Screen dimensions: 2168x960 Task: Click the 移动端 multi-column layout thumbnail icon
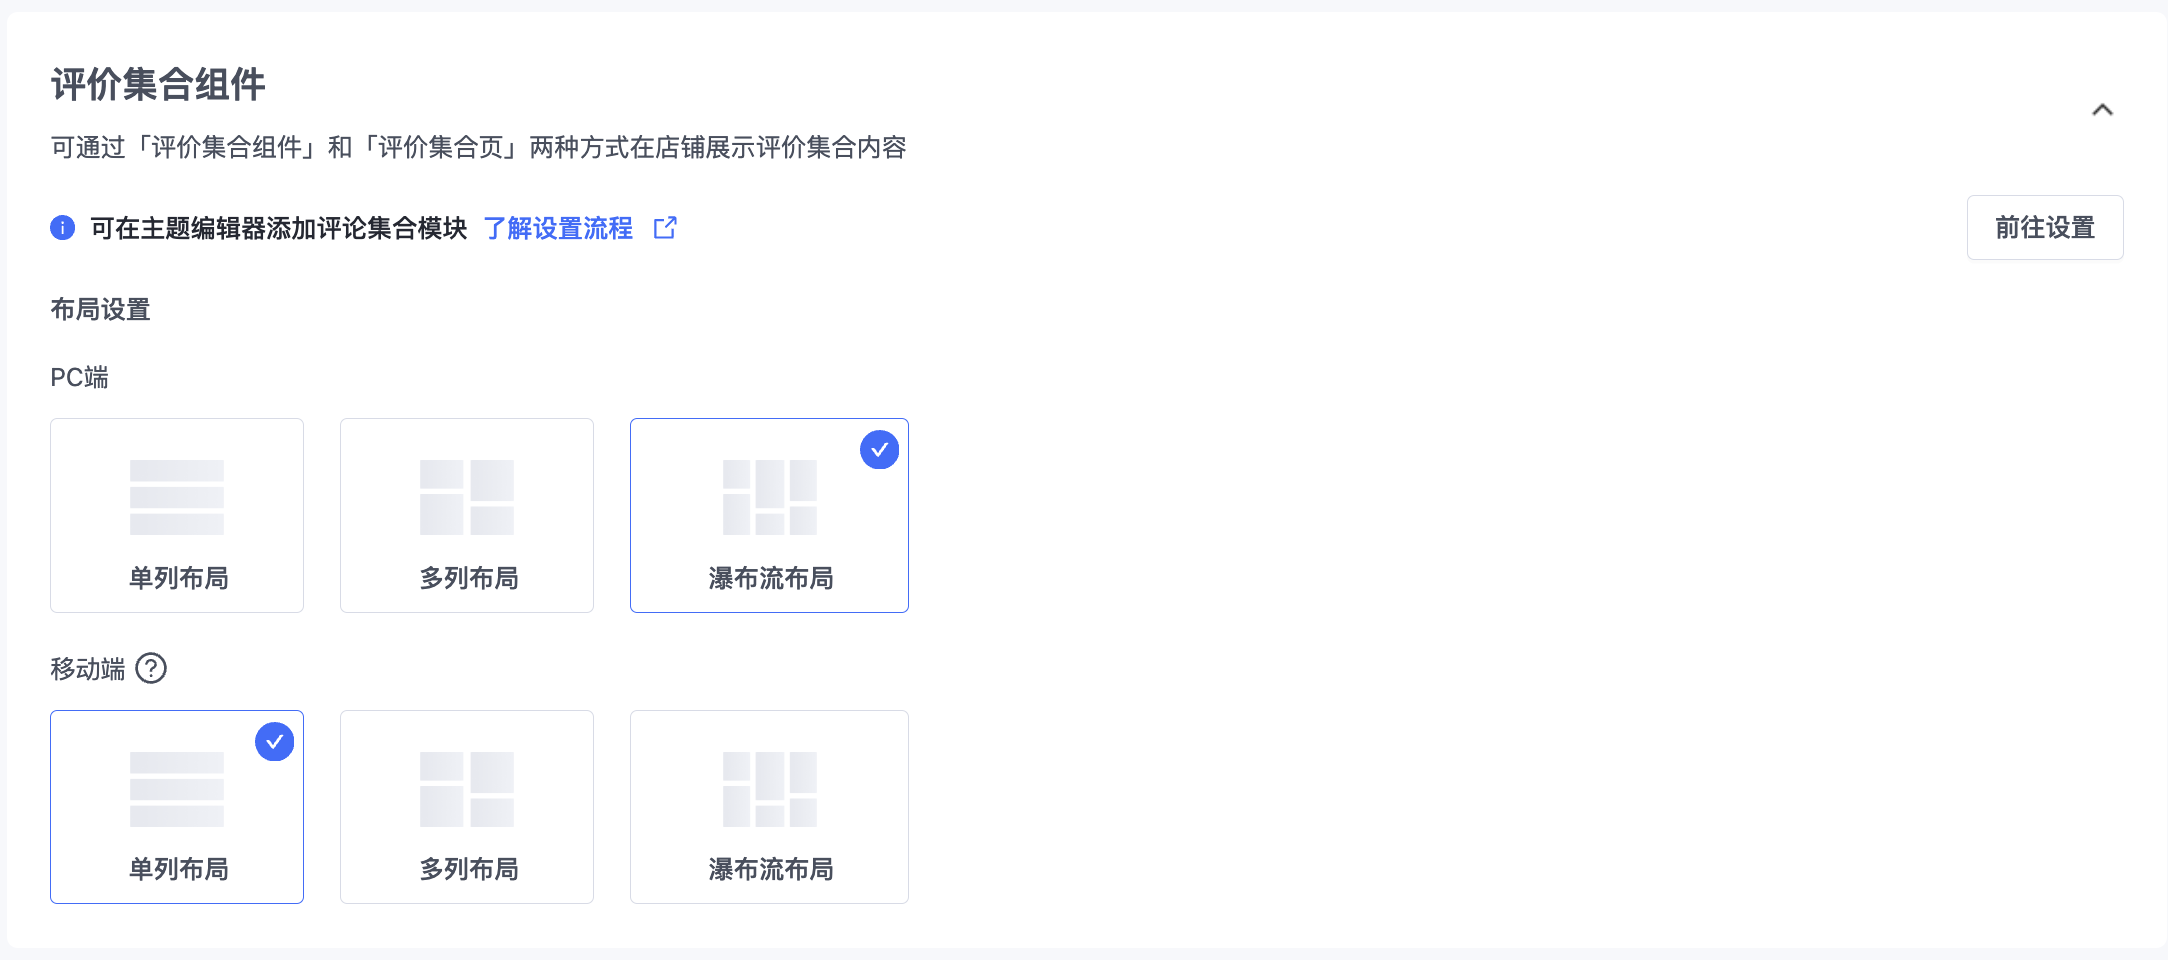pos(467,789)
